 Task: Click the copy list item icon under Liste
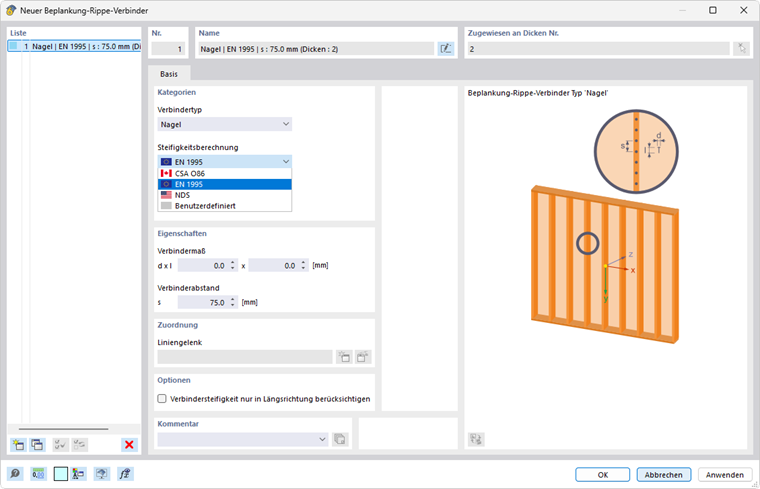pyautogui.click(x=37, y=444)
